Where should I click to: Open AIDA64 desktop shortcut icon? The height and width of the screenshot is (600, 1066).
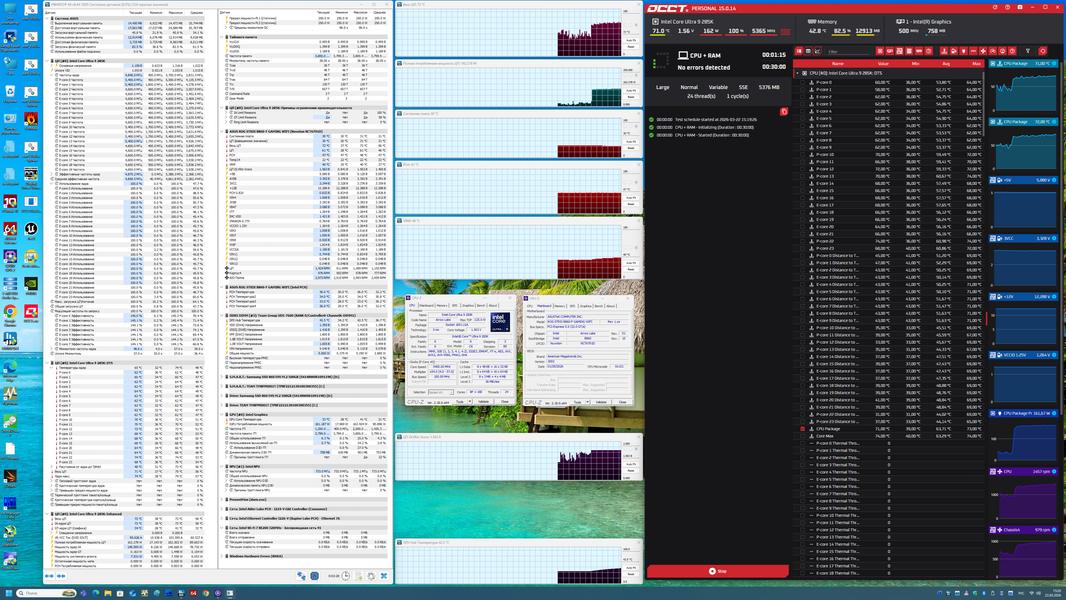tap(10, 231)
